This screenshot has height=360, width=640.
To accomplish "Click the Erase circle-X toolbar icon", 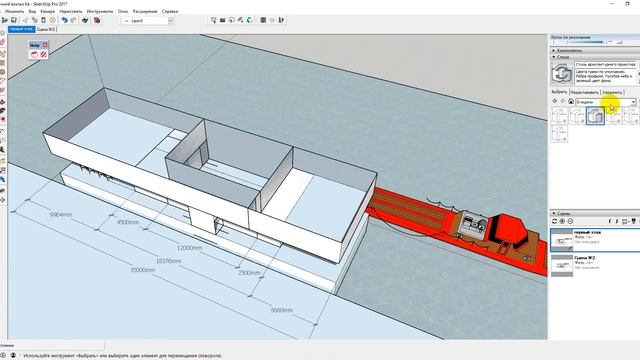I will coord(53,20).
